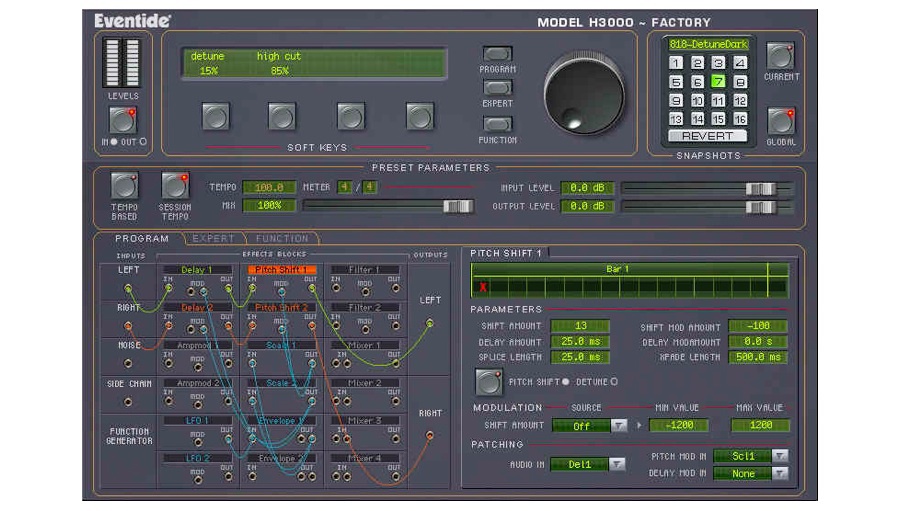This screenshot has width=900, height=511.
Task: Click the fourth soft key button
Action: (420, 117)
